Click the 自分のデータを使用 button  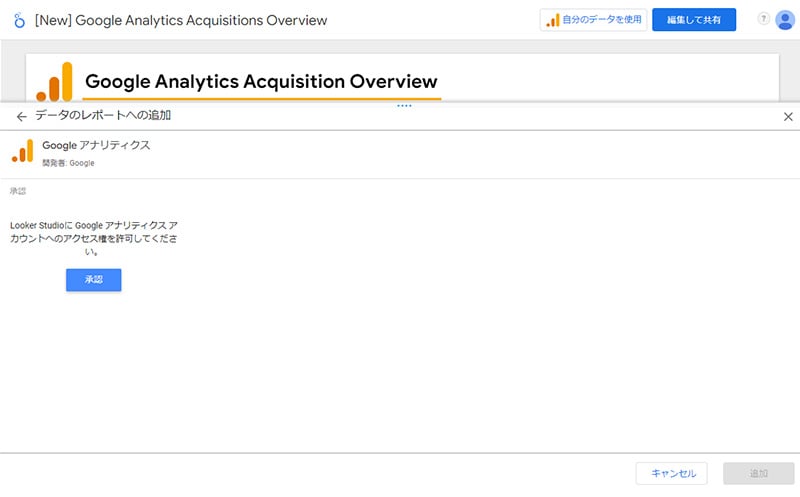pos(593,20)
